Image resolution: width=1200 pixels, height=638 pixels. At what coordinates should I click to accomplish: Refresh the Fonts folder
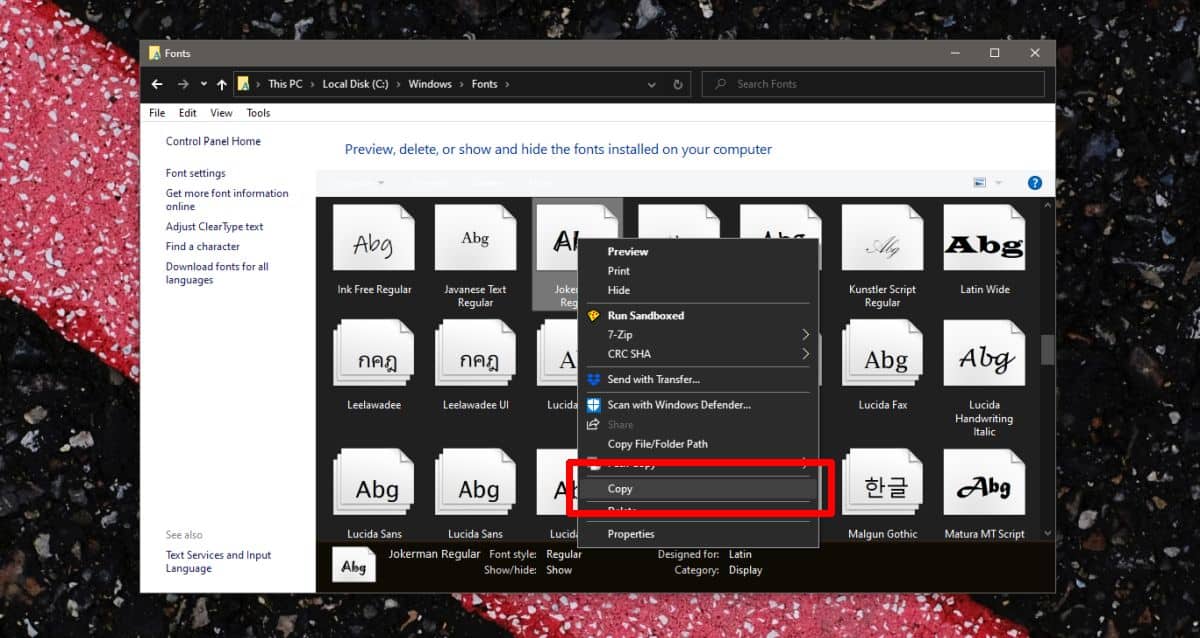tap(679, 85)
